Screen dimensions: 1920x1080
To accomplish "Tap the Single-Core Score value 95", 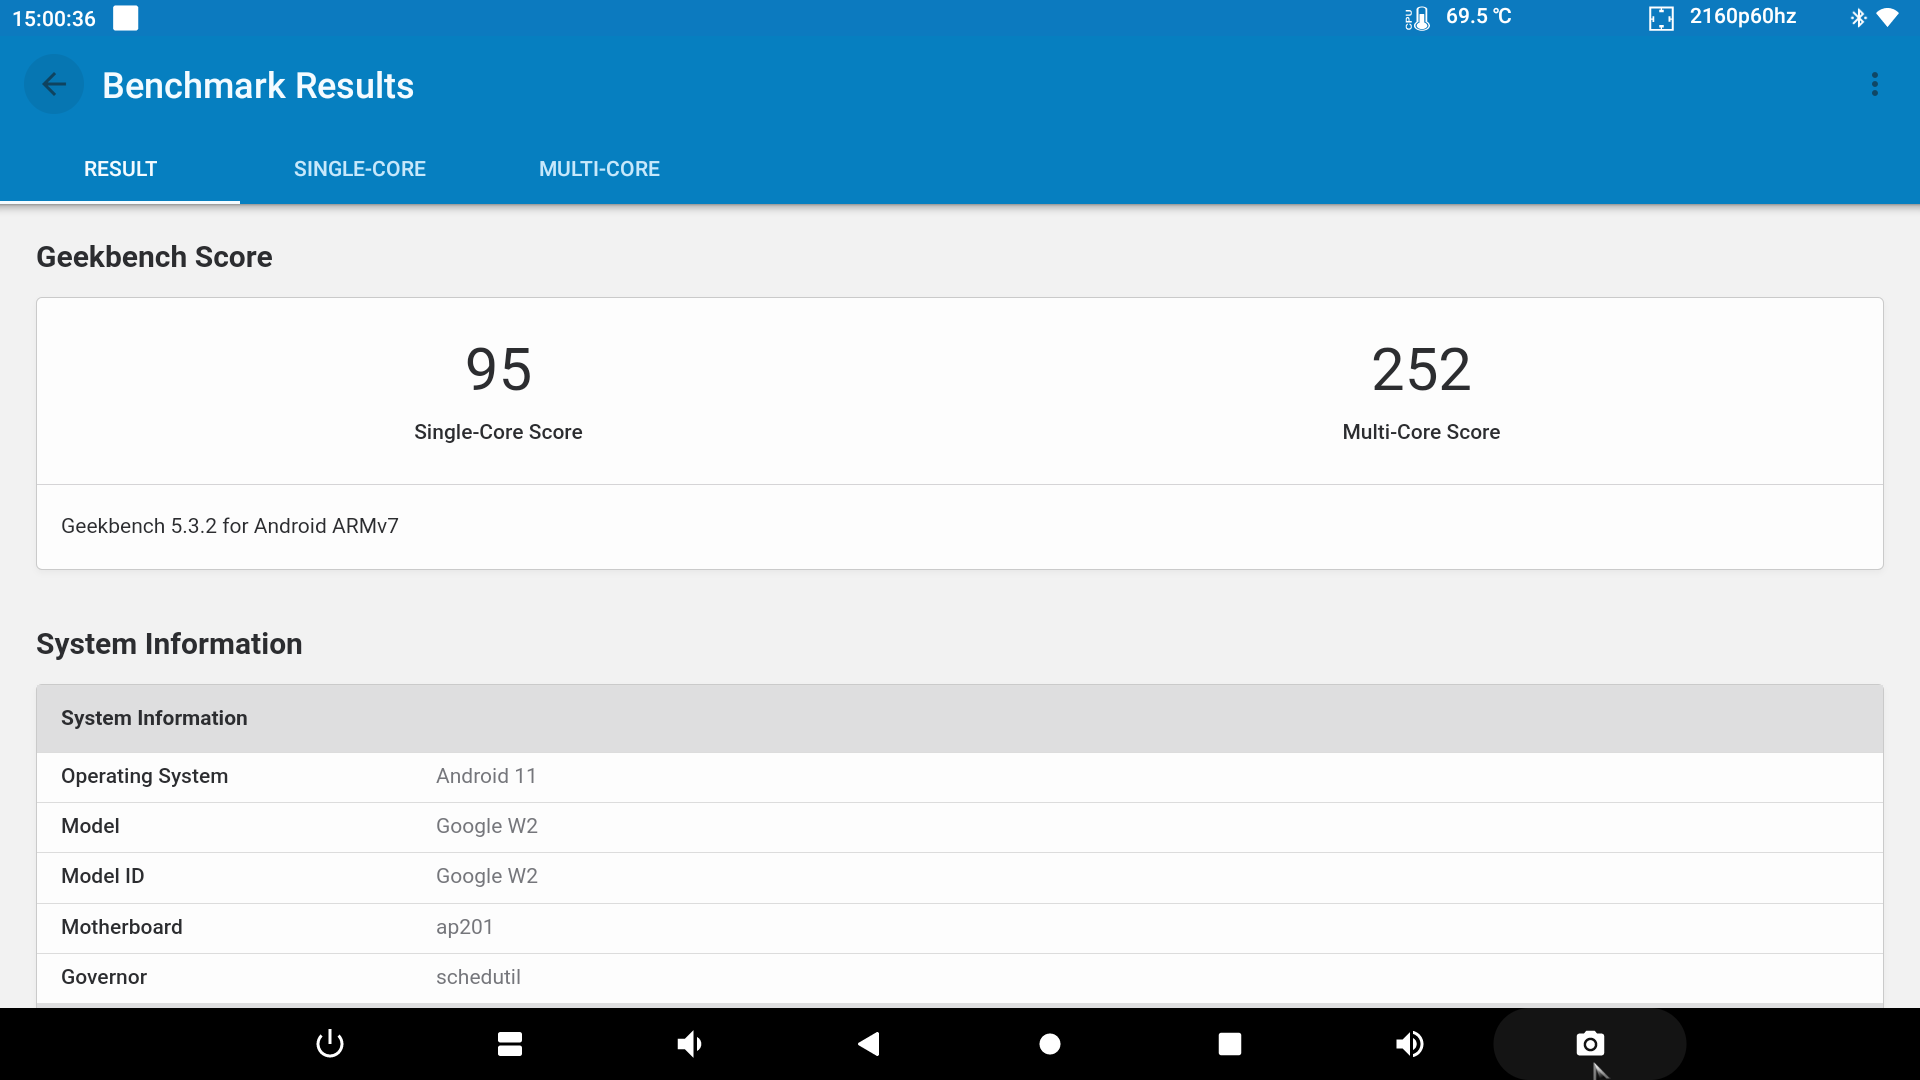I will [x=498, y=370].
